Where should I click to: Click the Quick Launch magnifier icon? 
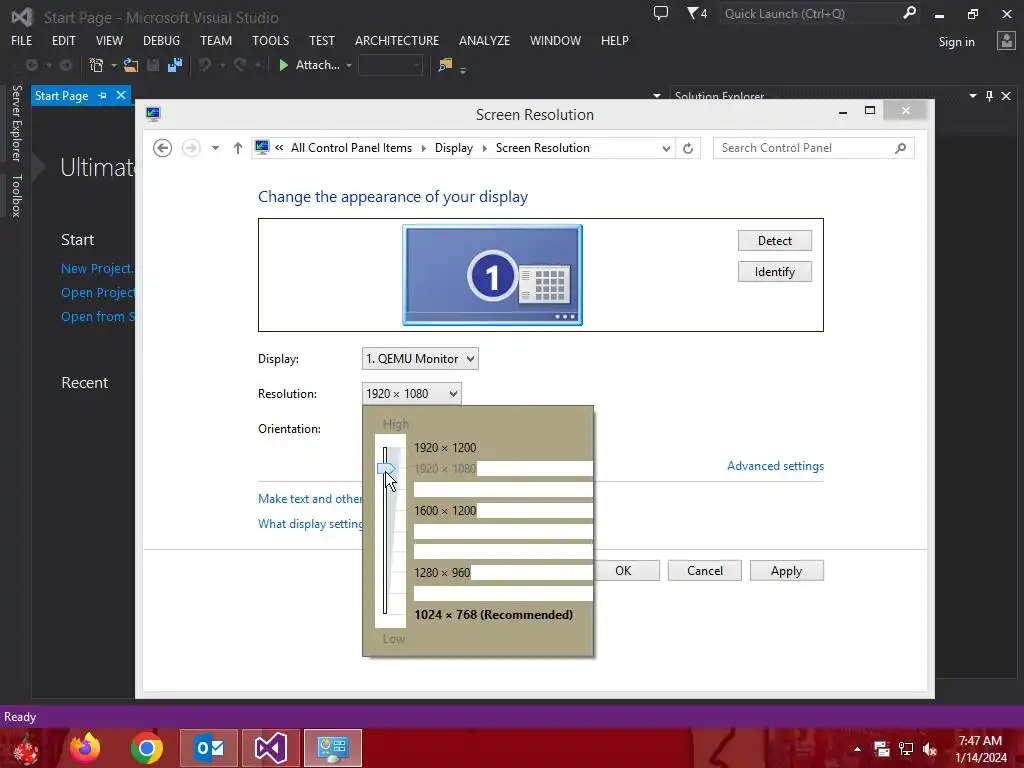point(909,13)
